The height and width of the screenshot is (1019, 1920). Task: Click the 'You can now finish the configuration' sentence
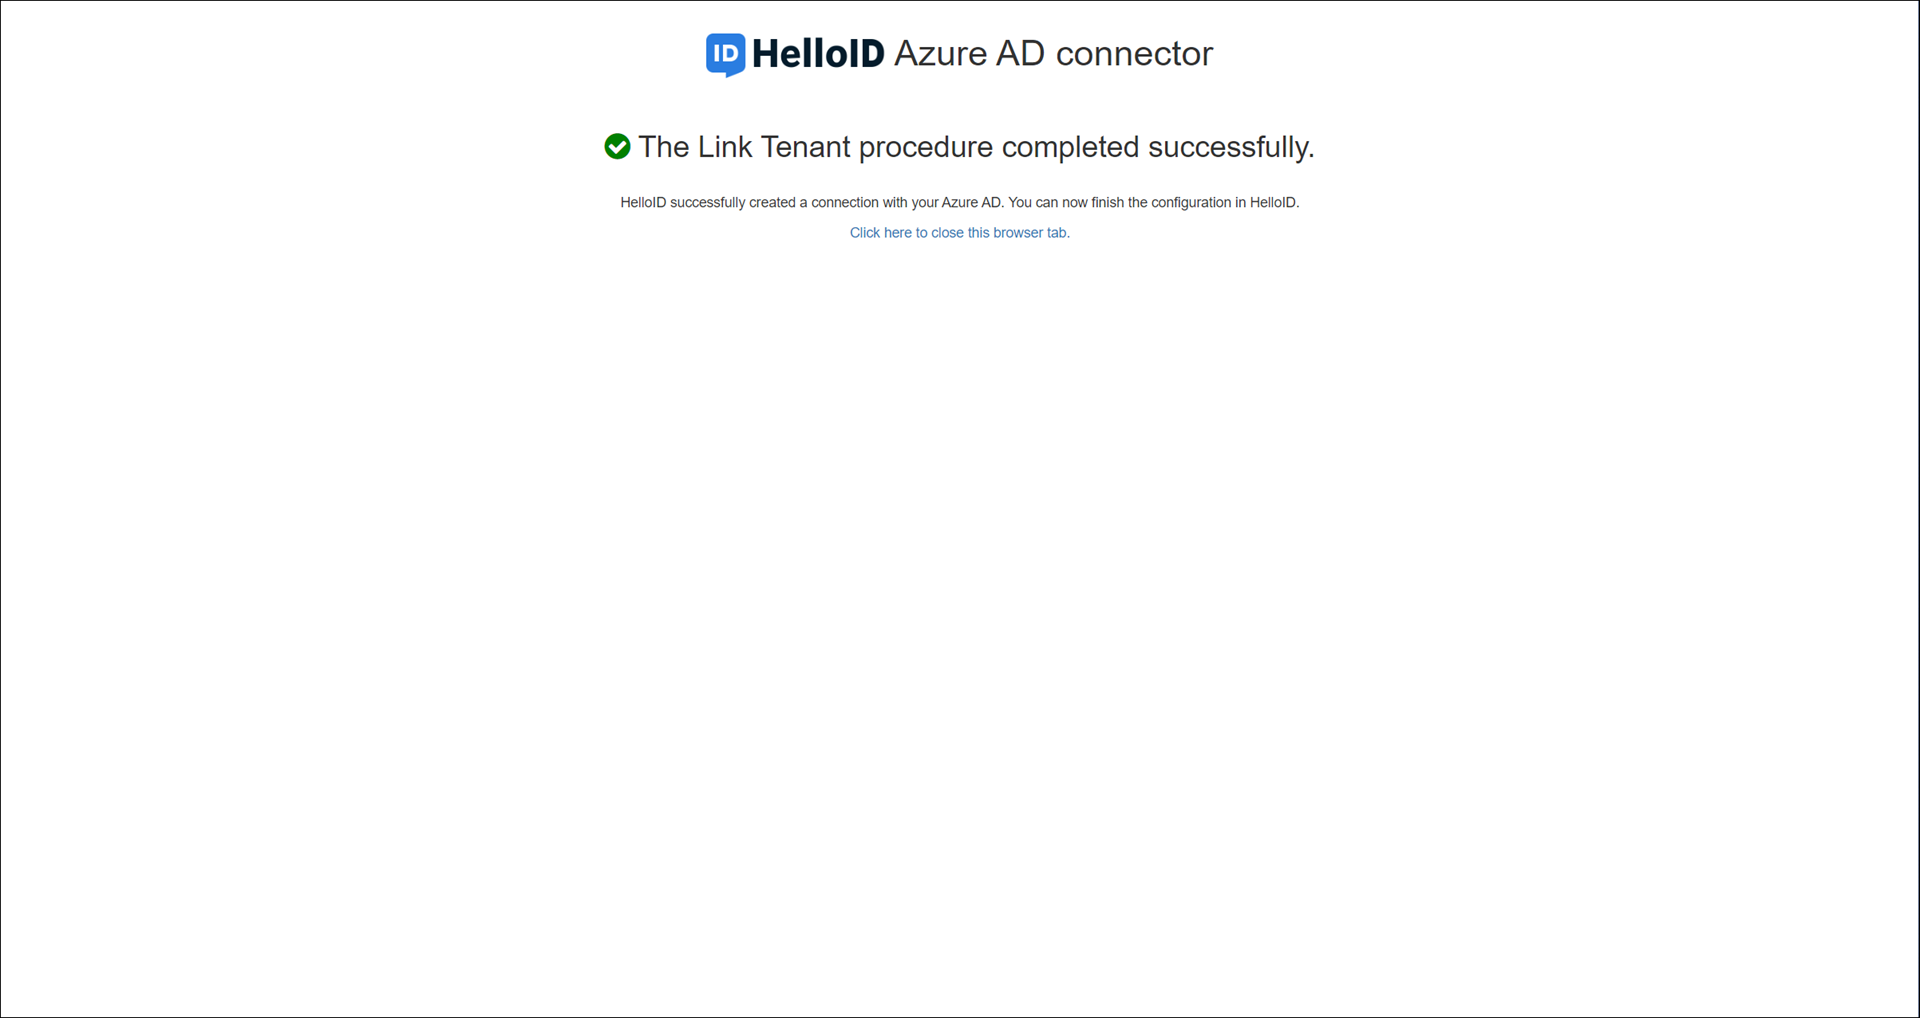click(1154, 203)
